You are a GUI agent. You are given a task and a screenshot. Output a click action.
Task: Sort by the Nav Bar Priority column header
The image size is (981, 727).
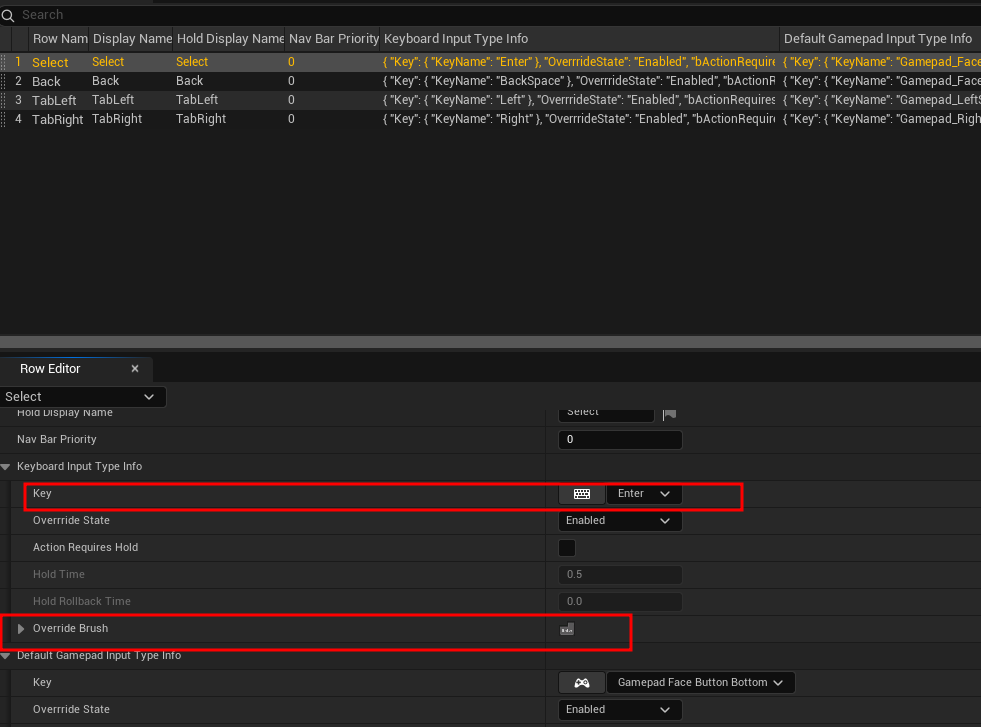pyautogui.click(x=333, y=39)
